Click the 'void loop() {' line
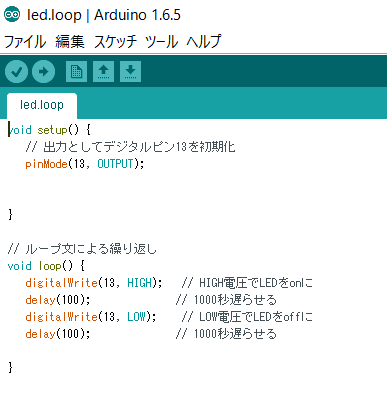Image resolution: width=387 pixels, height=409 pixels. 46,266
